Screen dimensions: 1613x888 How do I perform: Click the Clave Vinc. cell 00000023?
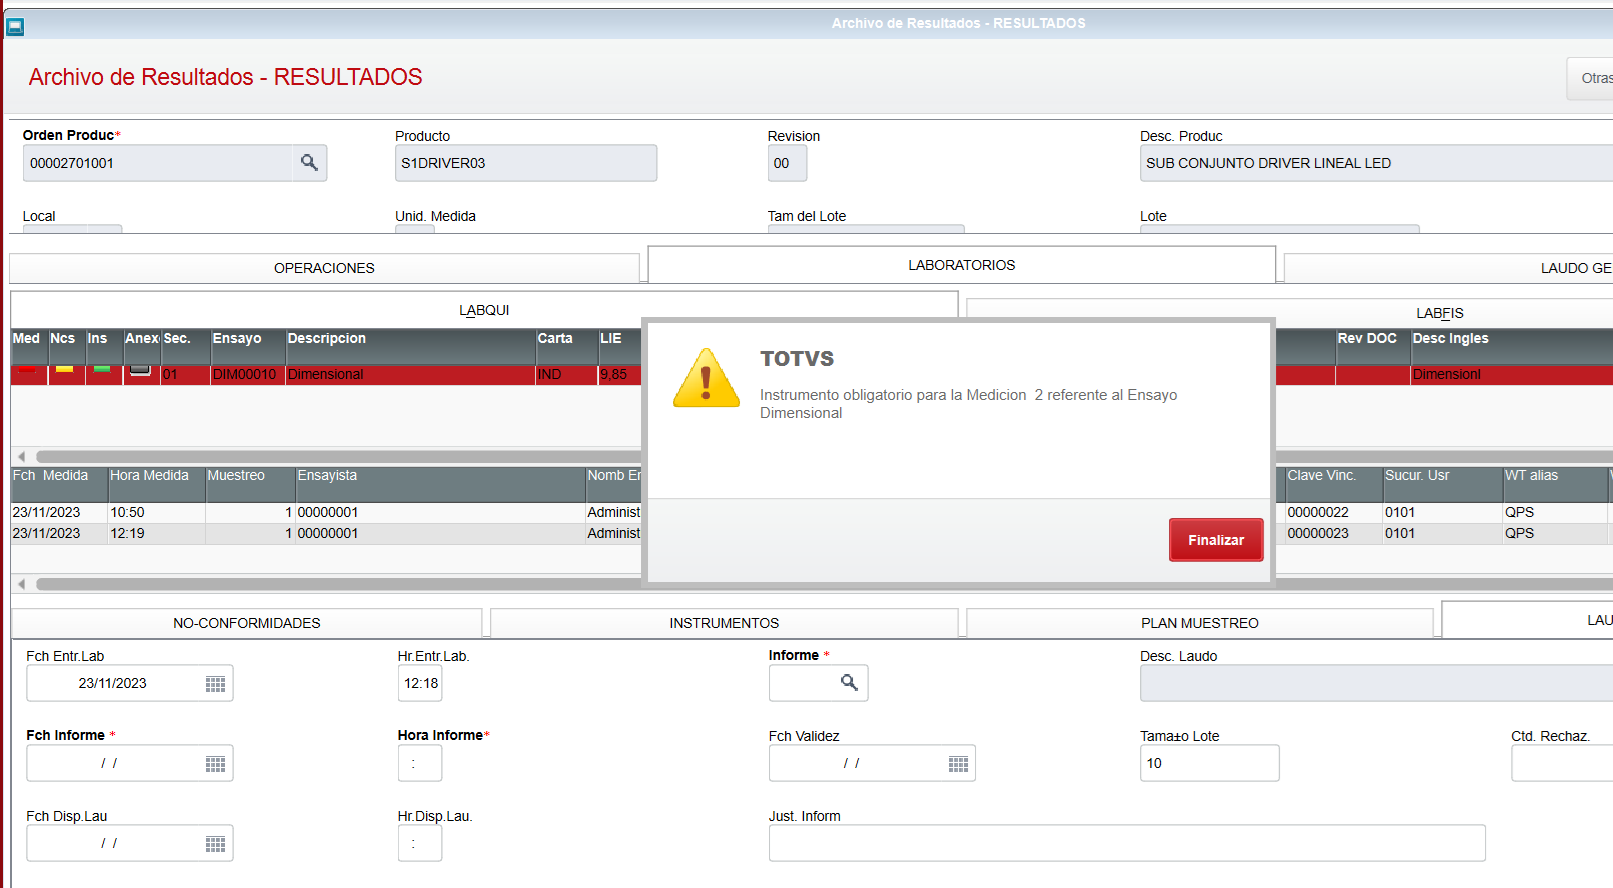point(1334,533)
